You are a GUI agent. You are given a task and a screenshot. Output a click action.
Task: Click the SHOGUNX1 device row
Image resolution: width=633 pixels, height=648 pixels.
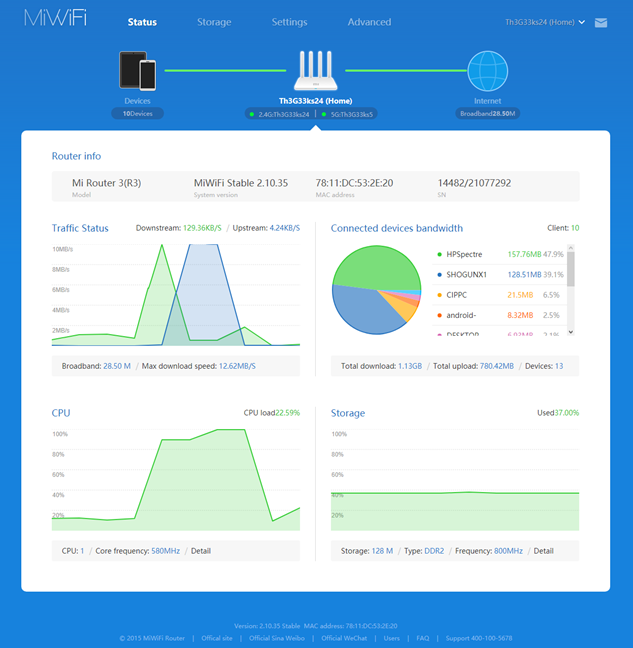(x=500, y=275)
